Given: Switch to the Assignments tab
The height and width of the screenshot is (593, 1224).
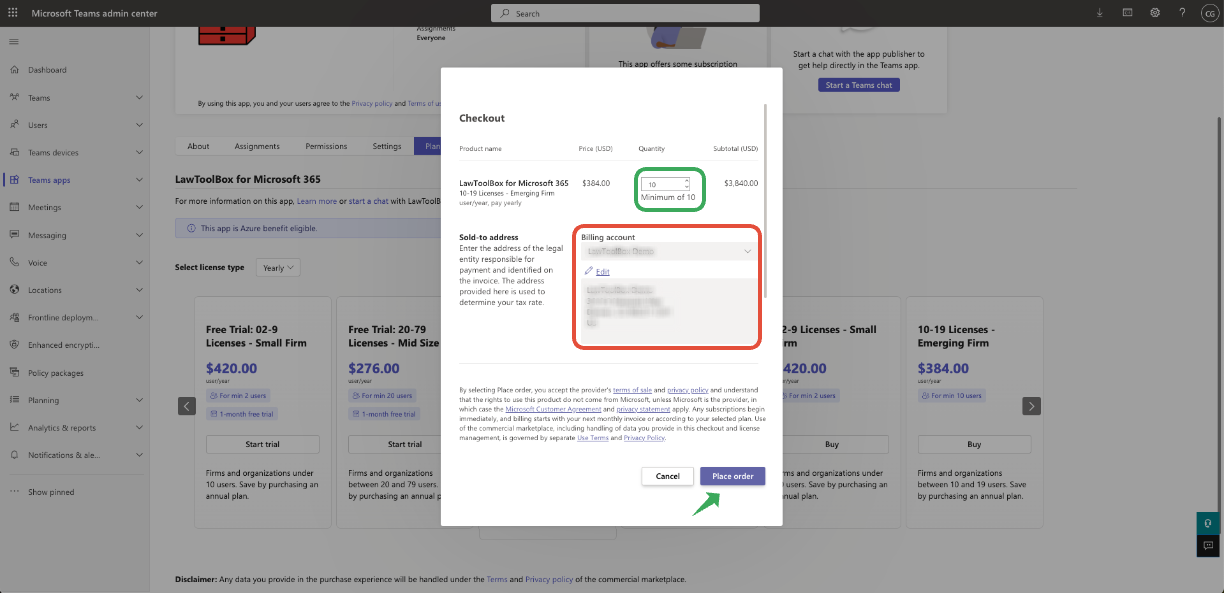Looking at the screenshot, I should click(x=257, y=146).
